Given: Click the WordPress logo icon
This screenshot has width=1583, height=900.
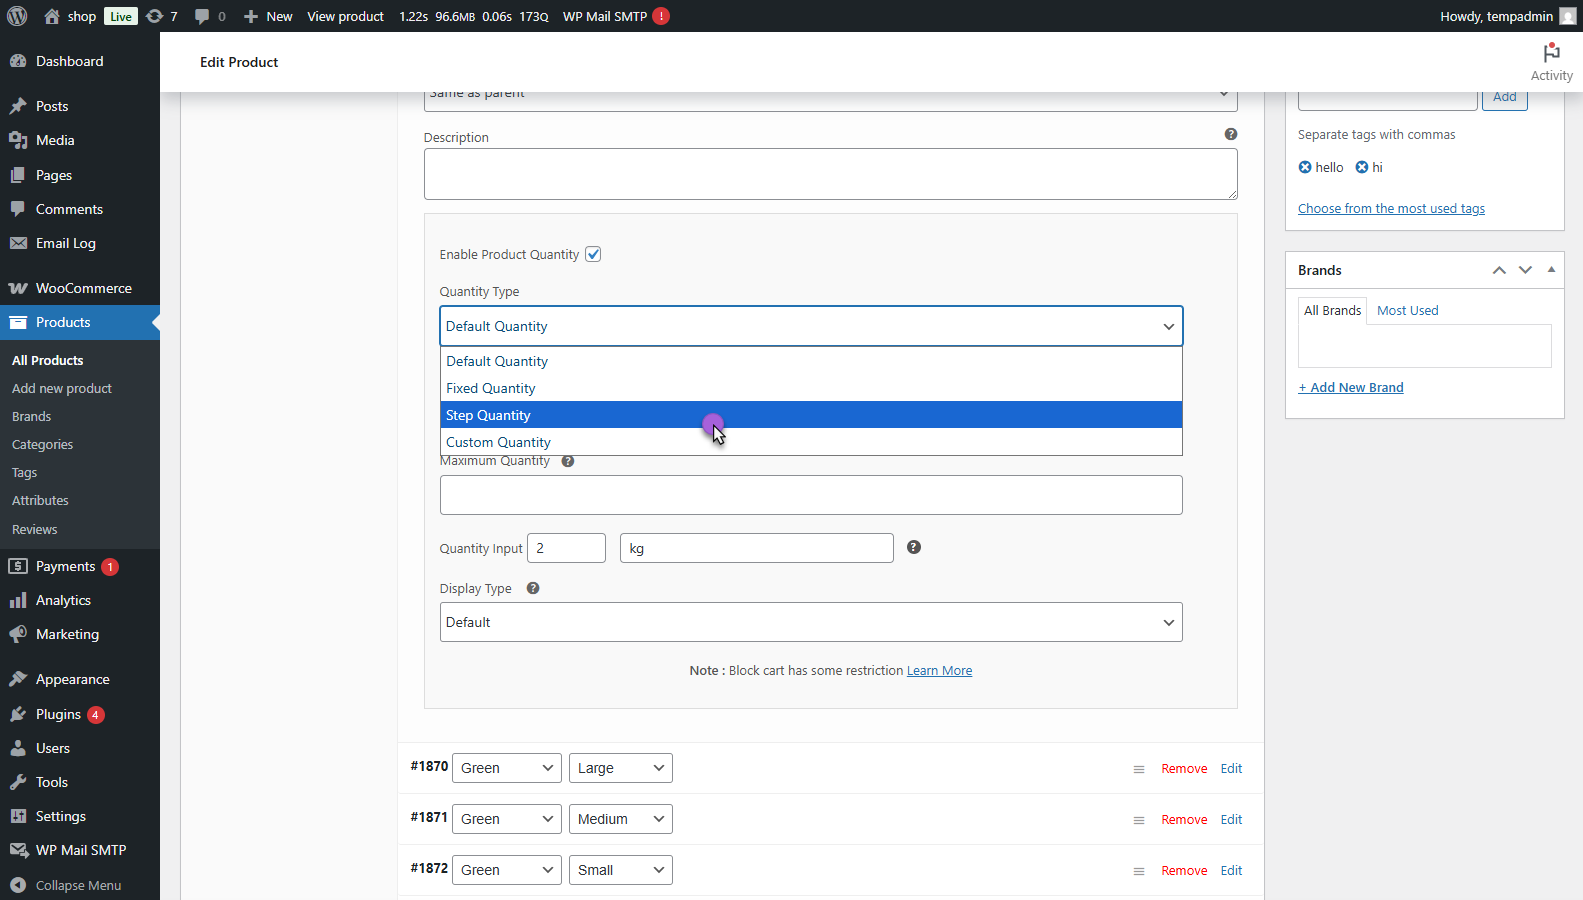Looking at the screenshot, I should point(17,16).
